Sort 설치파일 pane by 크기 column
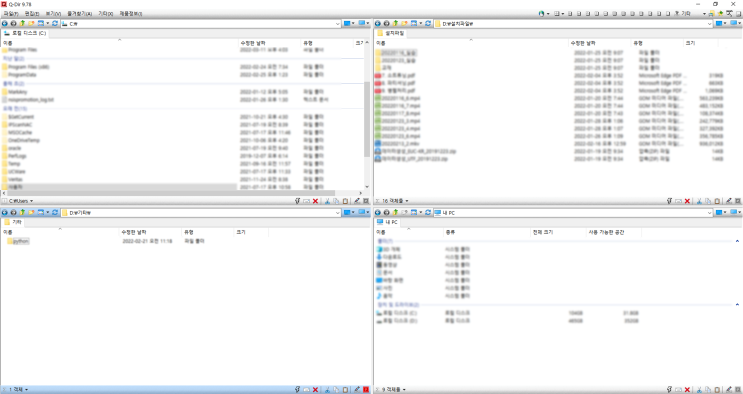 (x=701, y=43)
